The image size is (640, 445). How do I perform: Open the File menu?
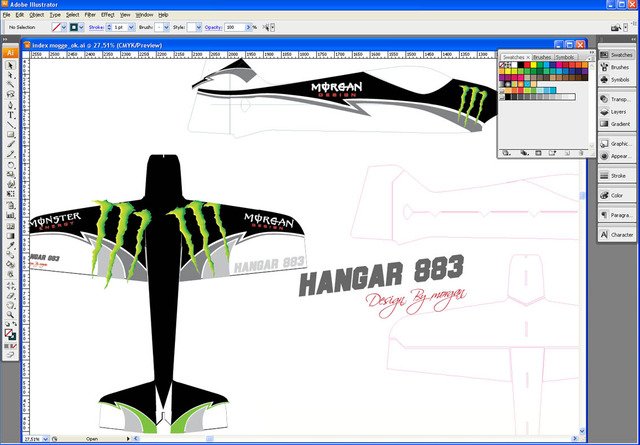coord(6,15)
